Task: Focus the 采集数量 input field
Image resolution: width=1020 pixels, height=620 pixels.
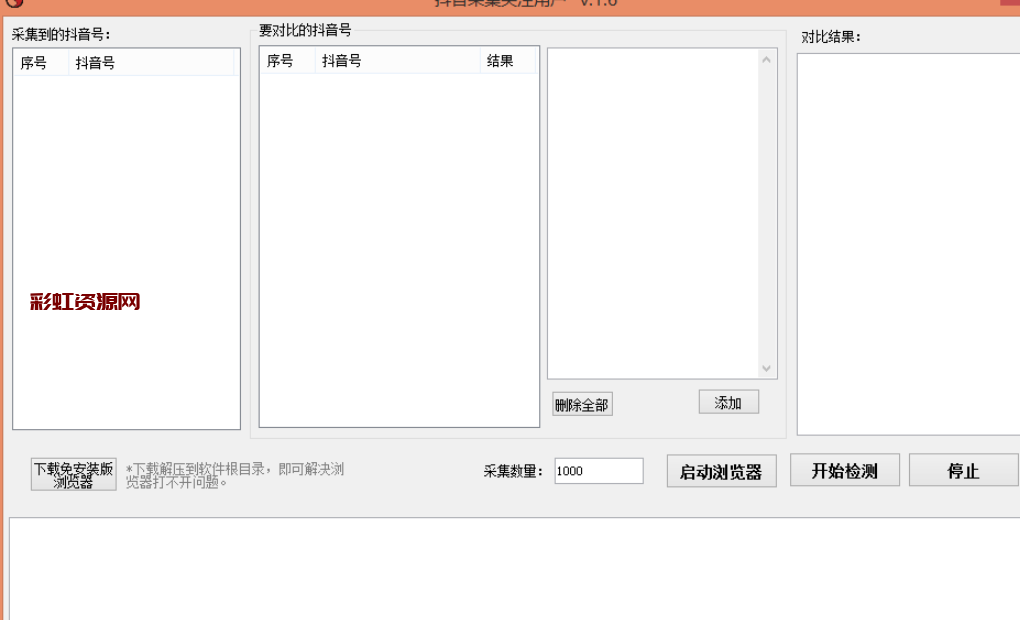Action: pyautogui.click(x=598, y=471)
